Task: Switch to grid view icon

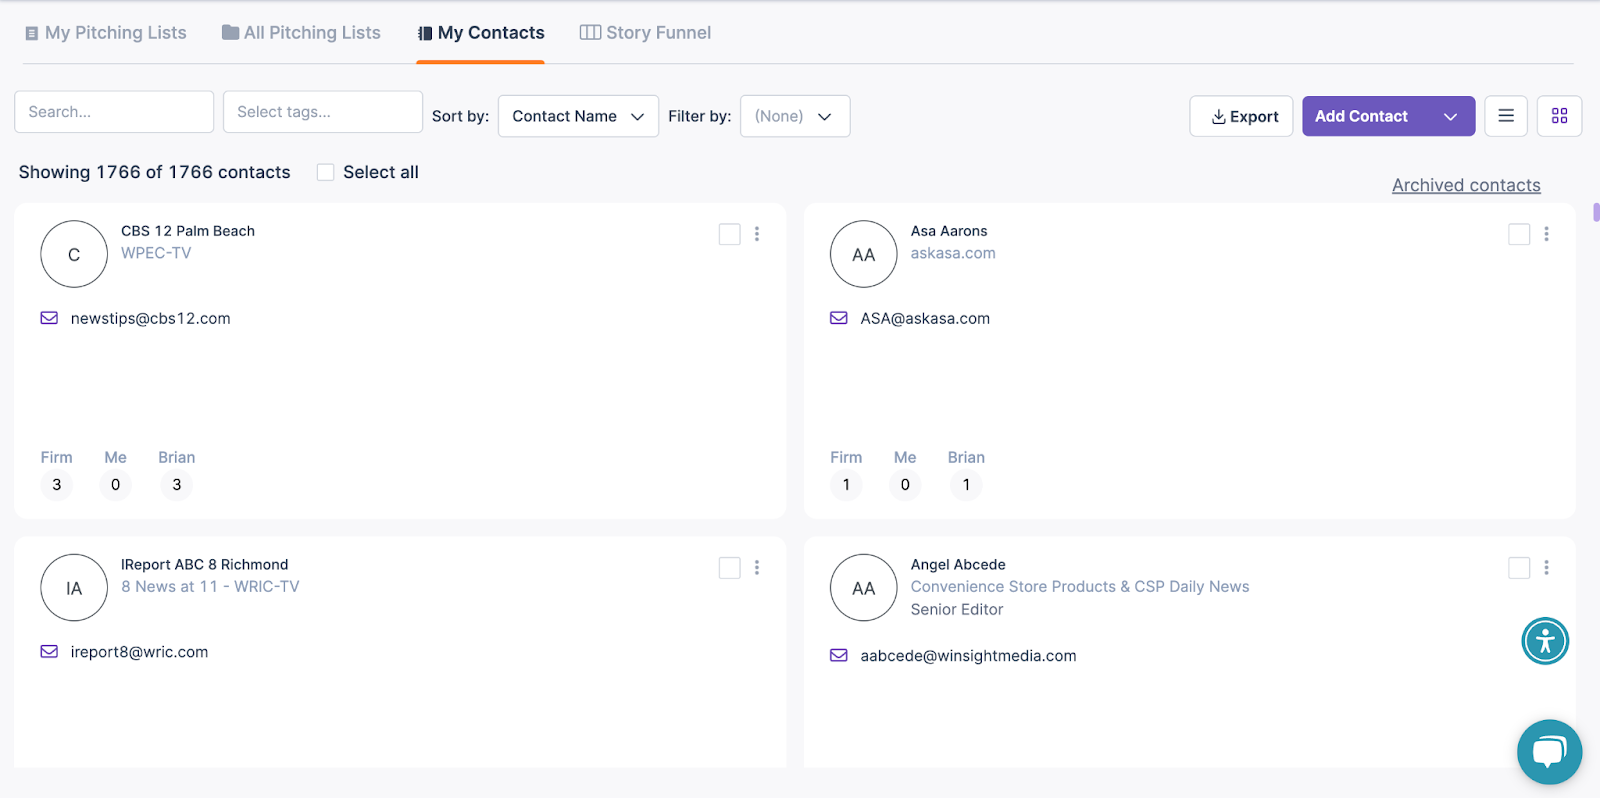Action: click(x=1560, y=116)
